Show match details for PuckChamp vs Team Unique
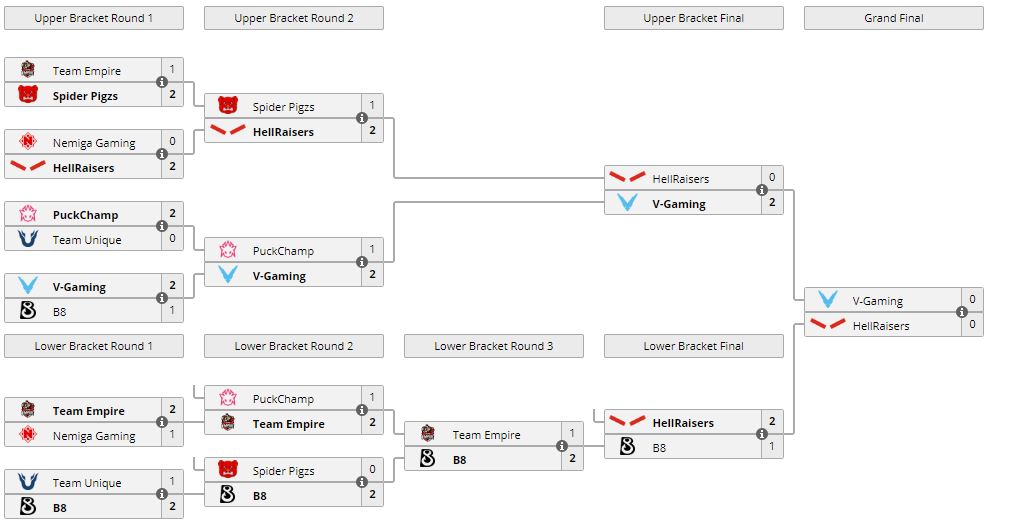 pos(162,227)
